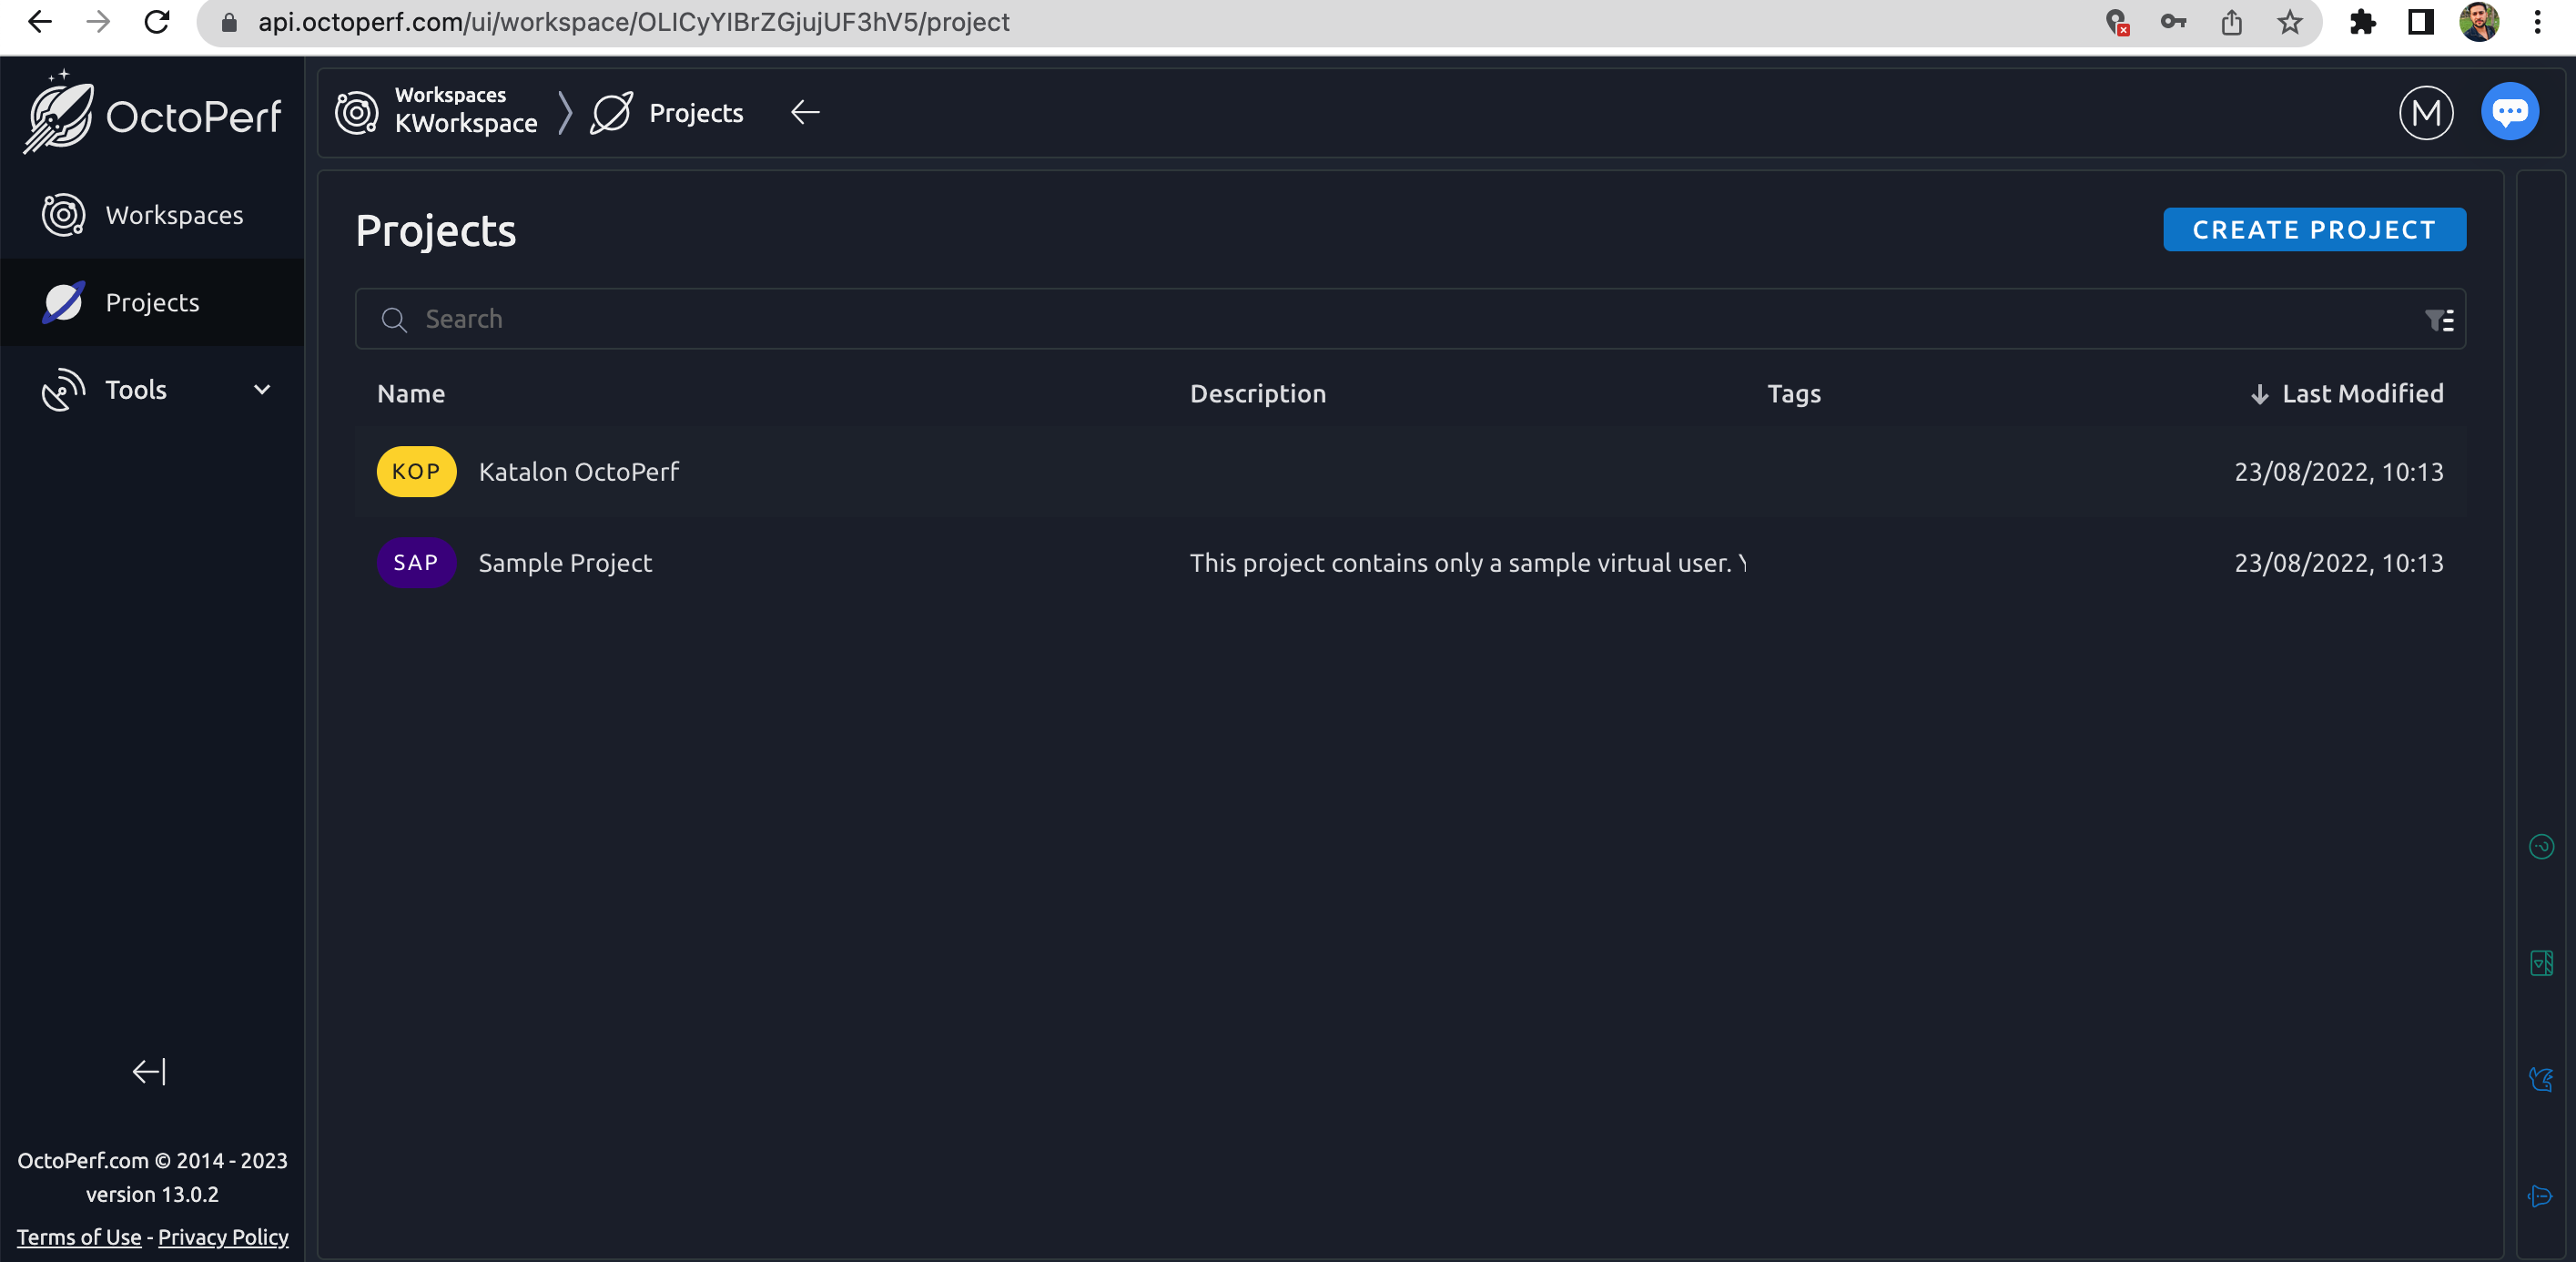Select the Sample Project entry
This screenshot has width=2576, height=1262.
click(565, 562)
